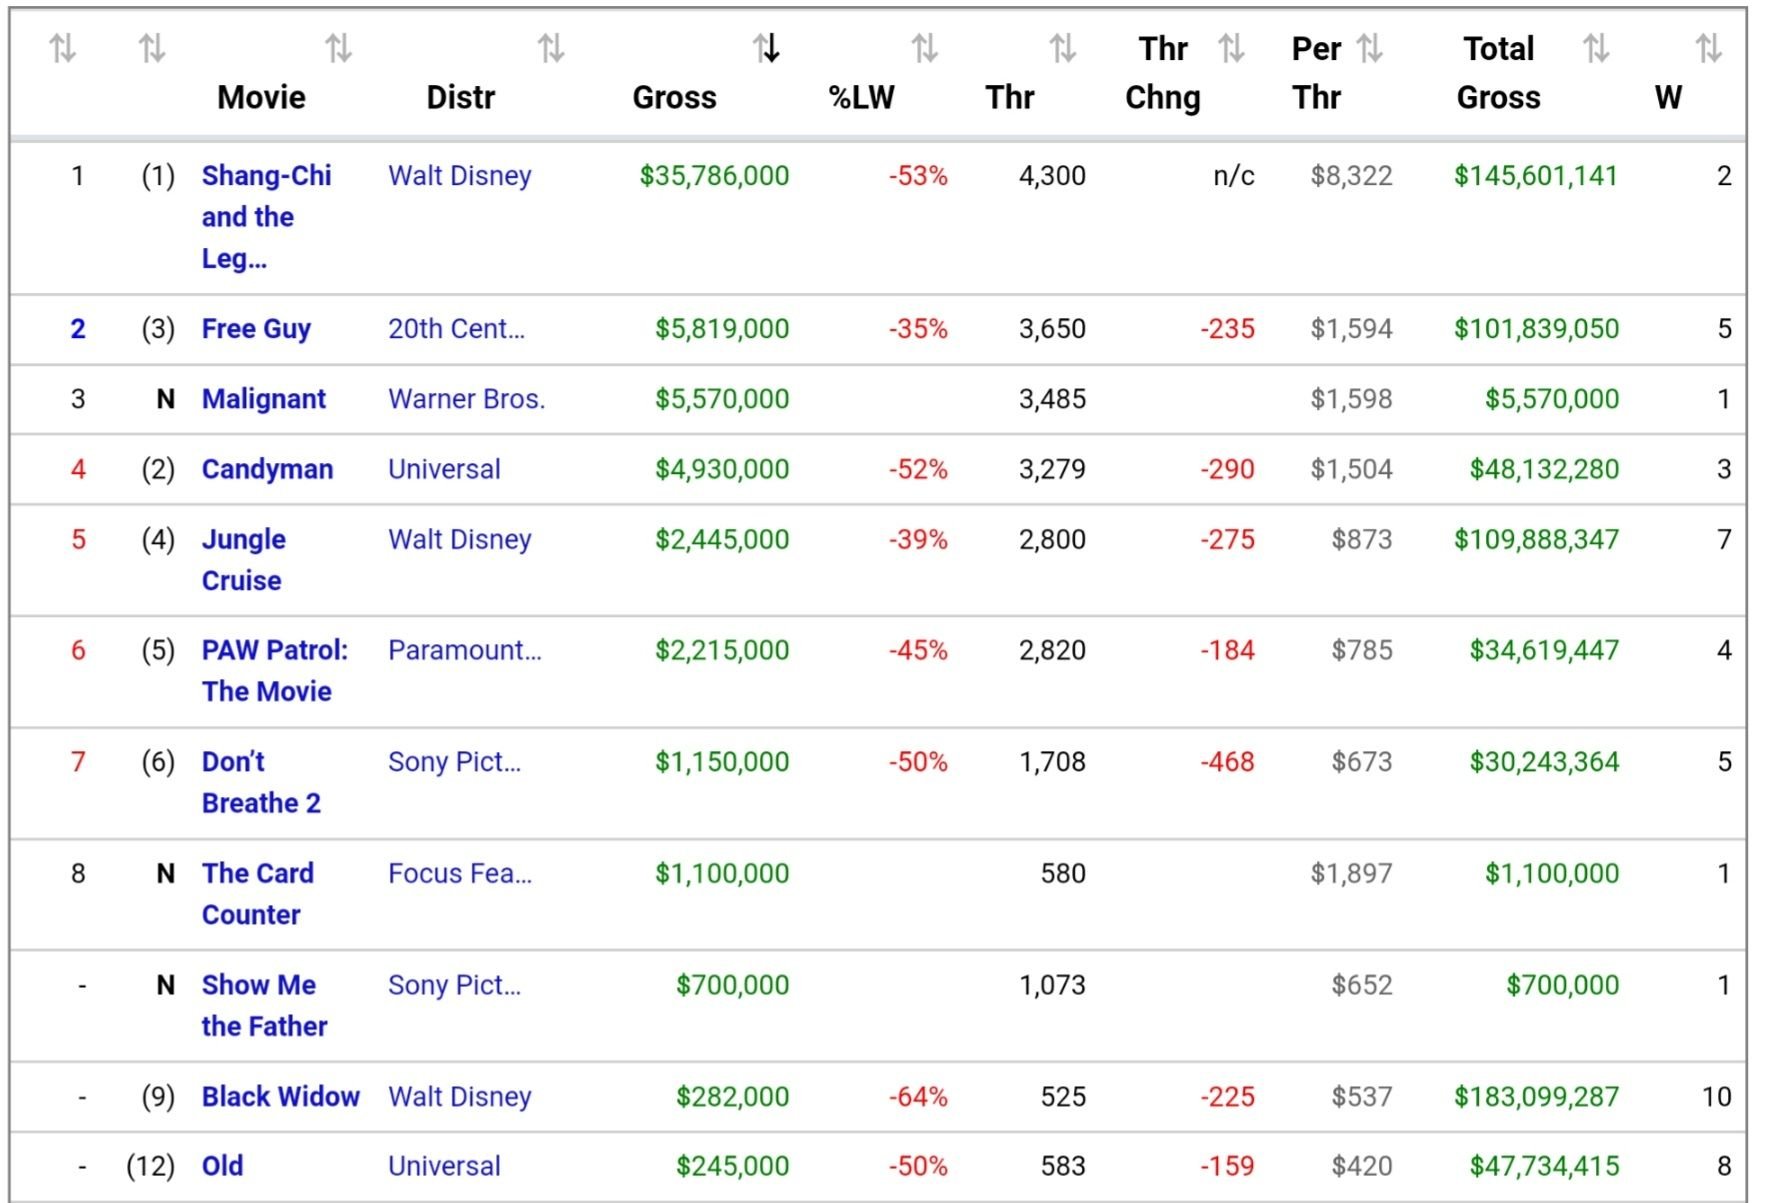Select gross value $1,100,000 in Gross column
This screenshot has width=1768, height=1203.
[x=722, y=874]
